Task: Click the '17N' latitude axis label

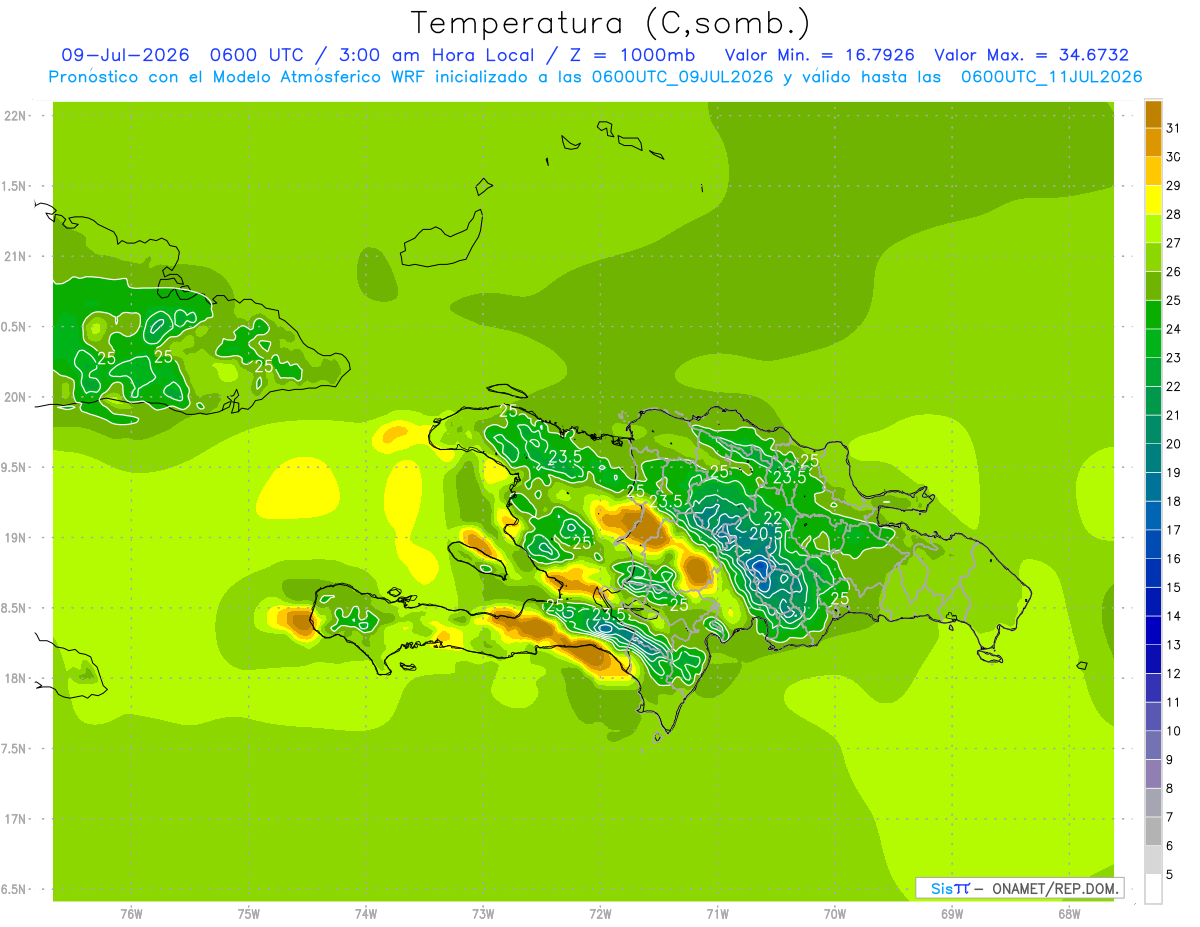Action: tap(14, 819)
